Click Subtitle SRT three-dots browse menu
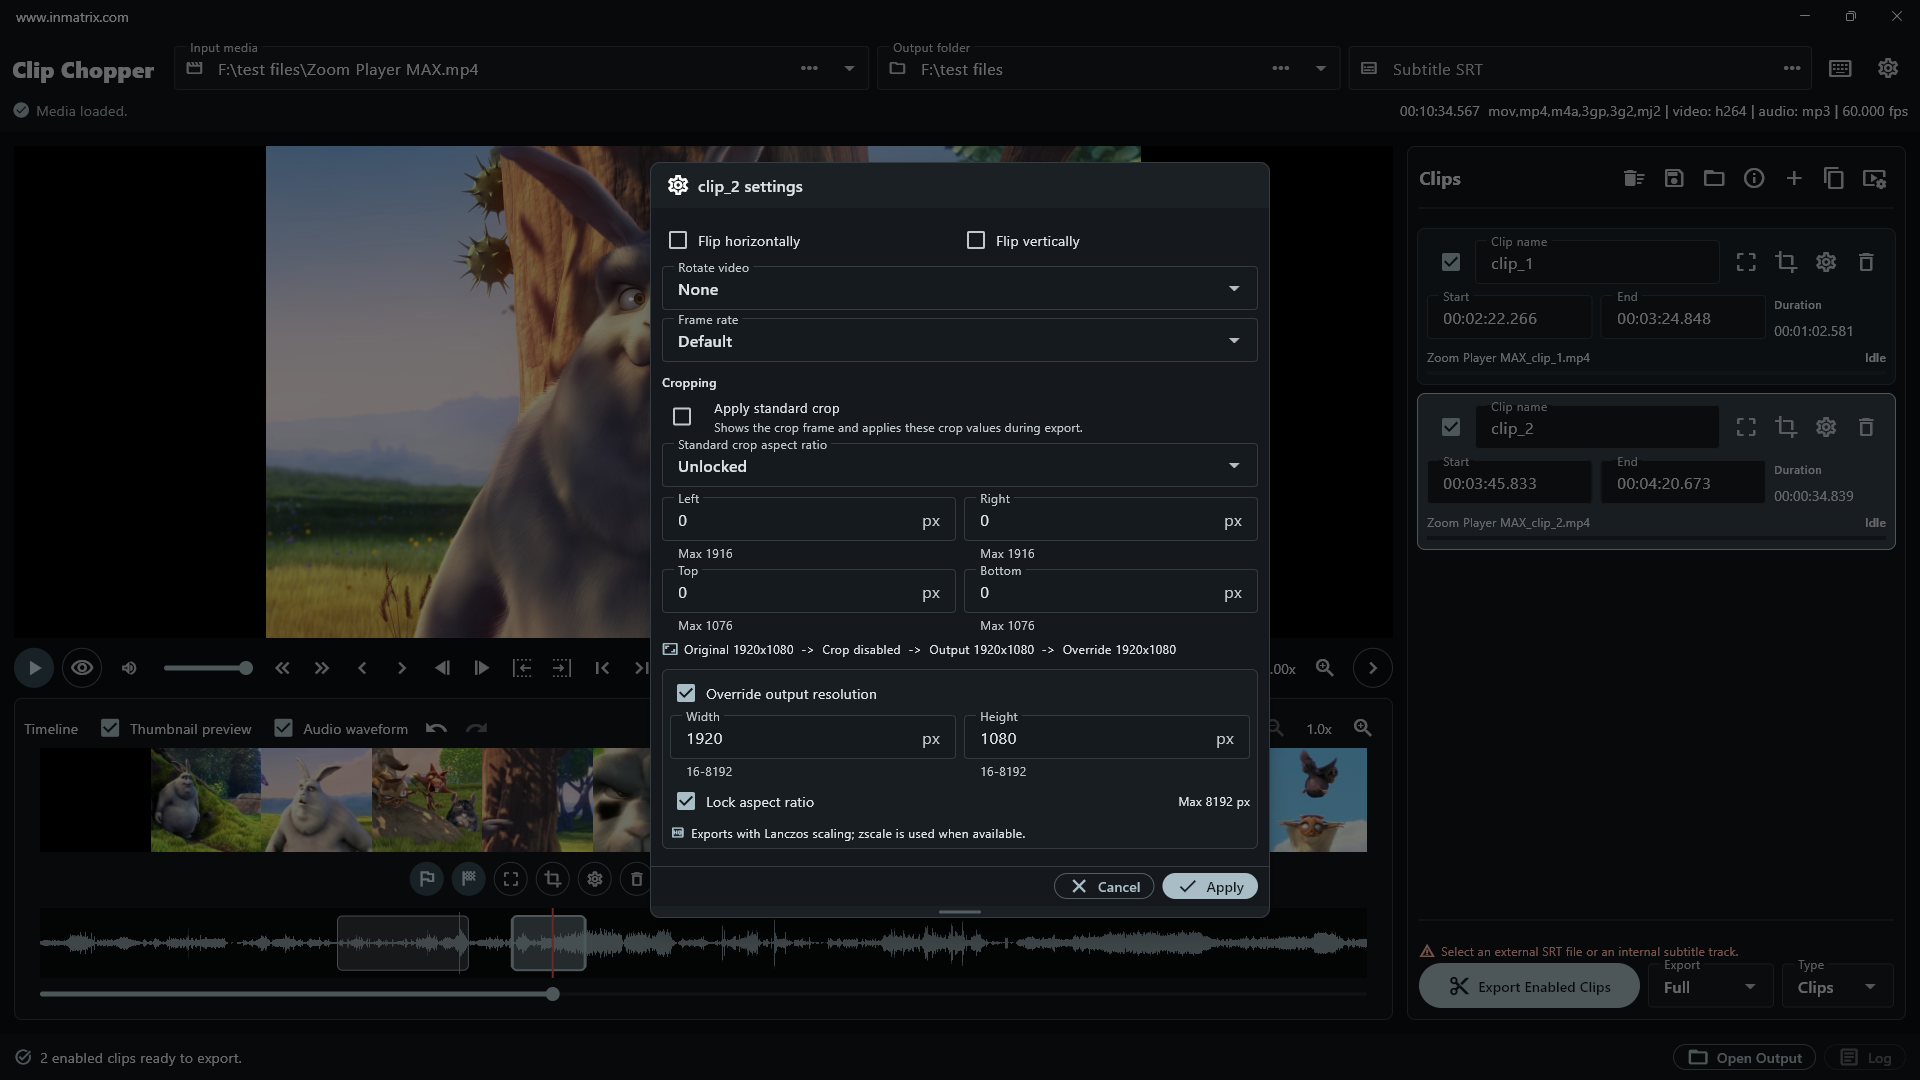Viewport: 1920px width, 1080px height. (1792, 69)
